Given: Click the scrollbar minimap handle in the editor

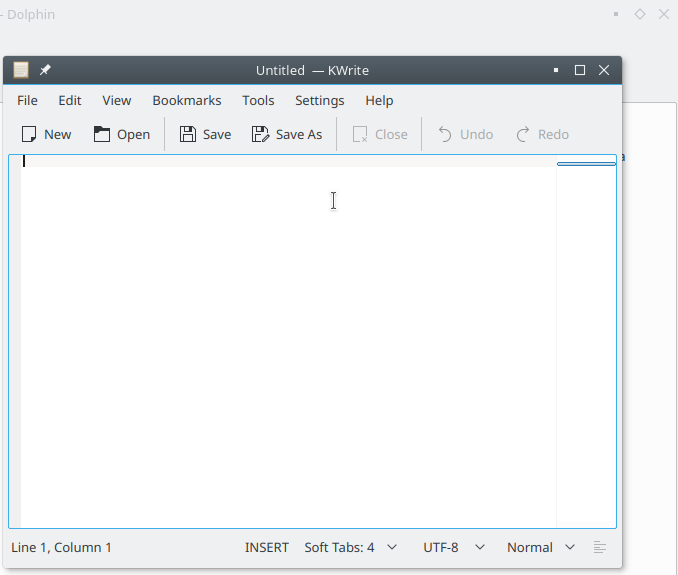Looking at the screenshot, I should coord(586,164).
